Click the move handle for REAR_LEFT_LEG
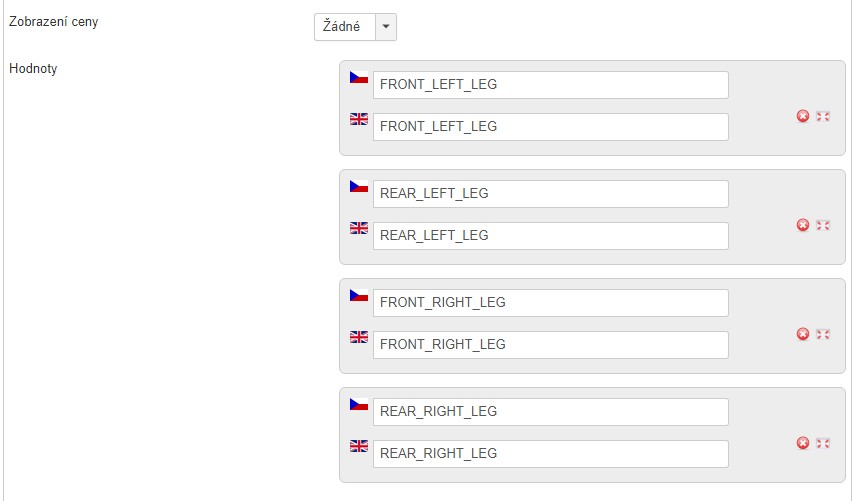864x501 pixels. 823,225
